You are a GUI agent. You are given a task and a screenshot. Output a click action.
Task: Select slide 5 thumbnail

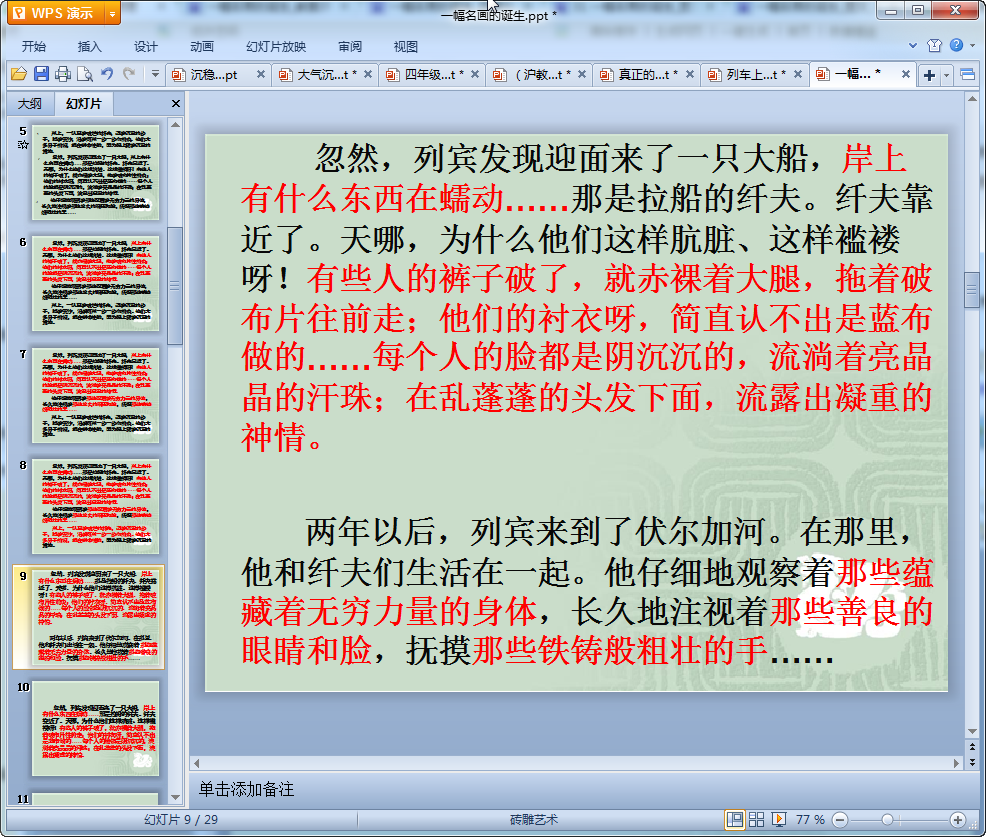pyautogui.click(x=96, y=172)
